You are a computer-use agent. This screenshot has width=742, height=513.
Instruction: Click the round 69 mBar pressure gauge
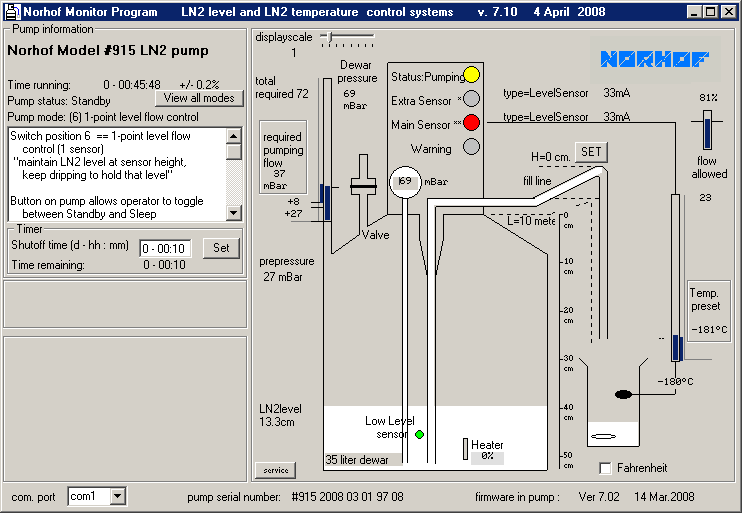[x=405, y=182]
